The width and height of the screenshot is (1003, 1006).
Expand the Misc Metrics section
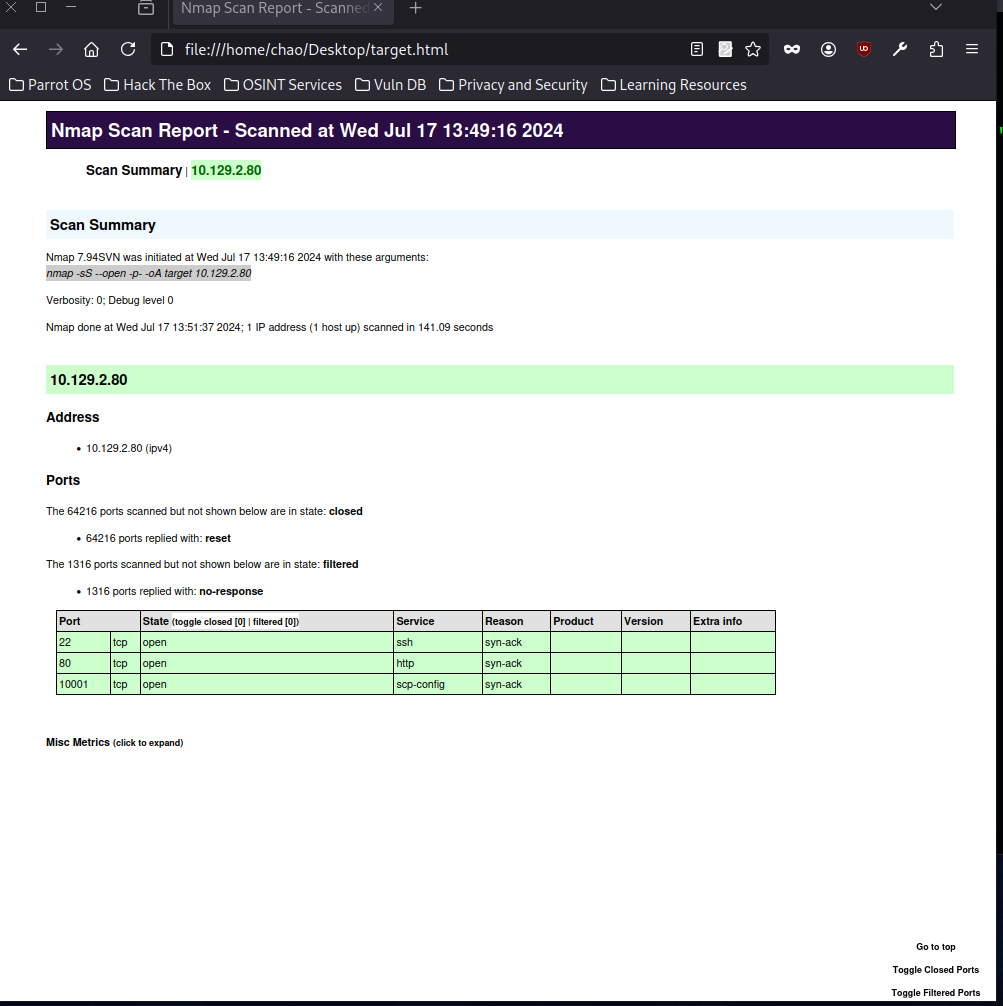click(114, 742)
